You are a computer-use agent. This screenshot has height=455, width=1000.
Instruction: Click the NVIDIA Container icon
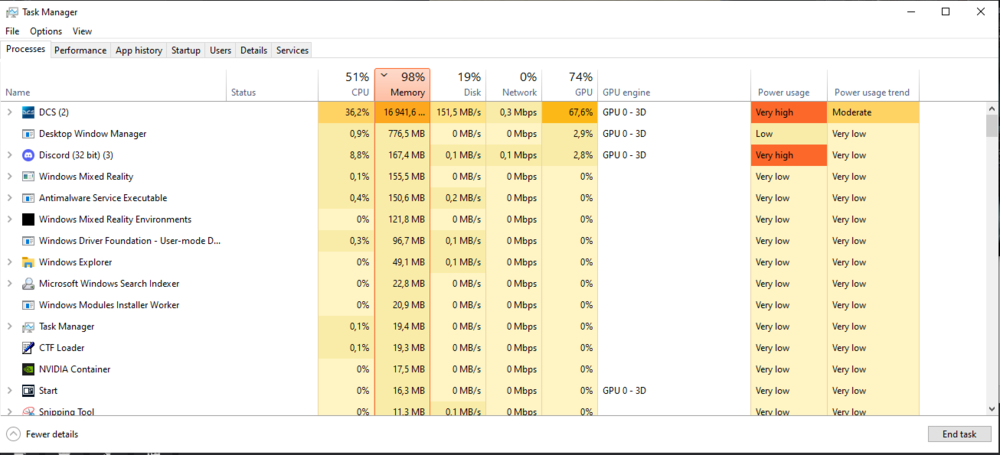28,369
